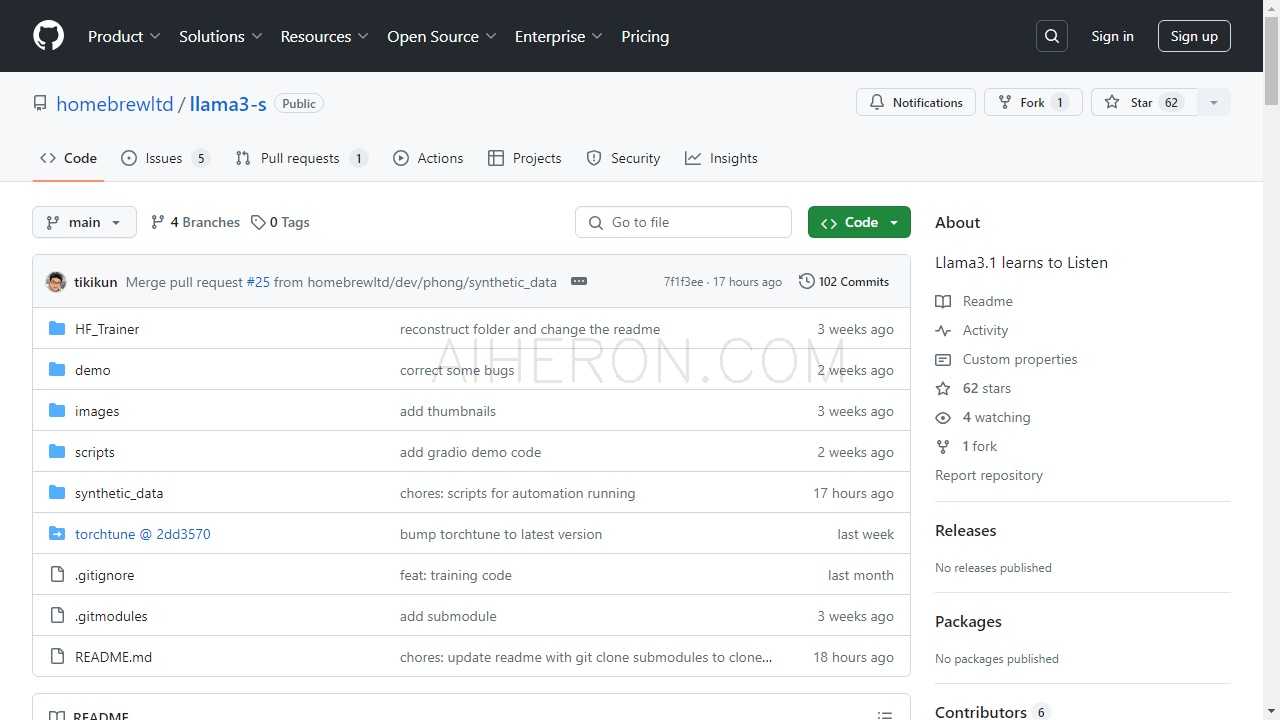Switch to the Projects tab

click(x=525, y=158)
